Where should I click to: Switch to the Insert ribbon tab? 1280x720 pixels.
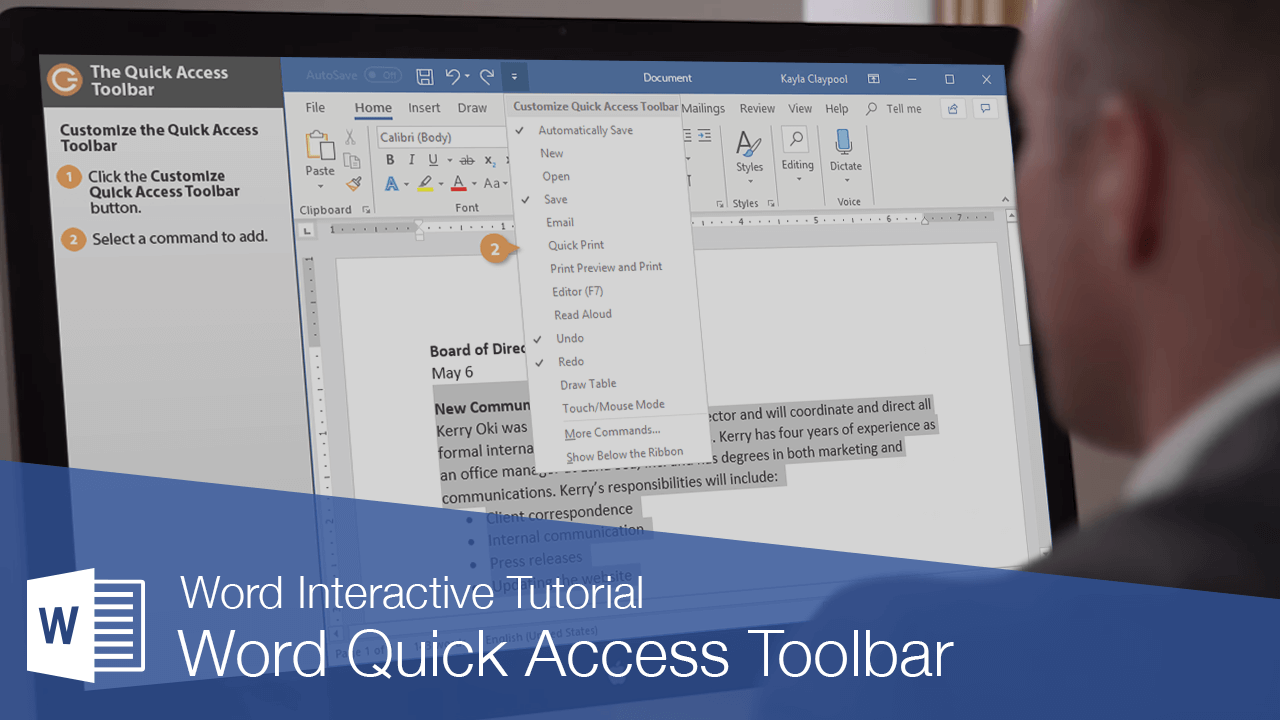424,108
